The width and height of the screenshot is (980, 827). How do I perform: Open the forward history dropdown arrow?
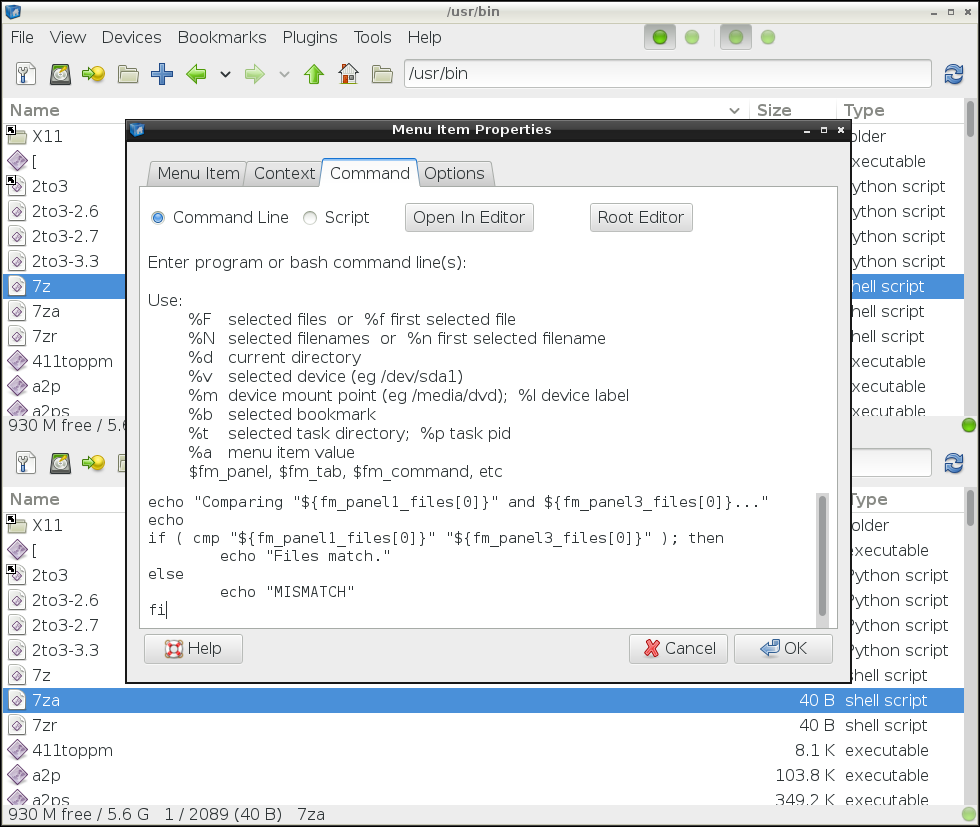pyautogui.click(x=284, y=74)
